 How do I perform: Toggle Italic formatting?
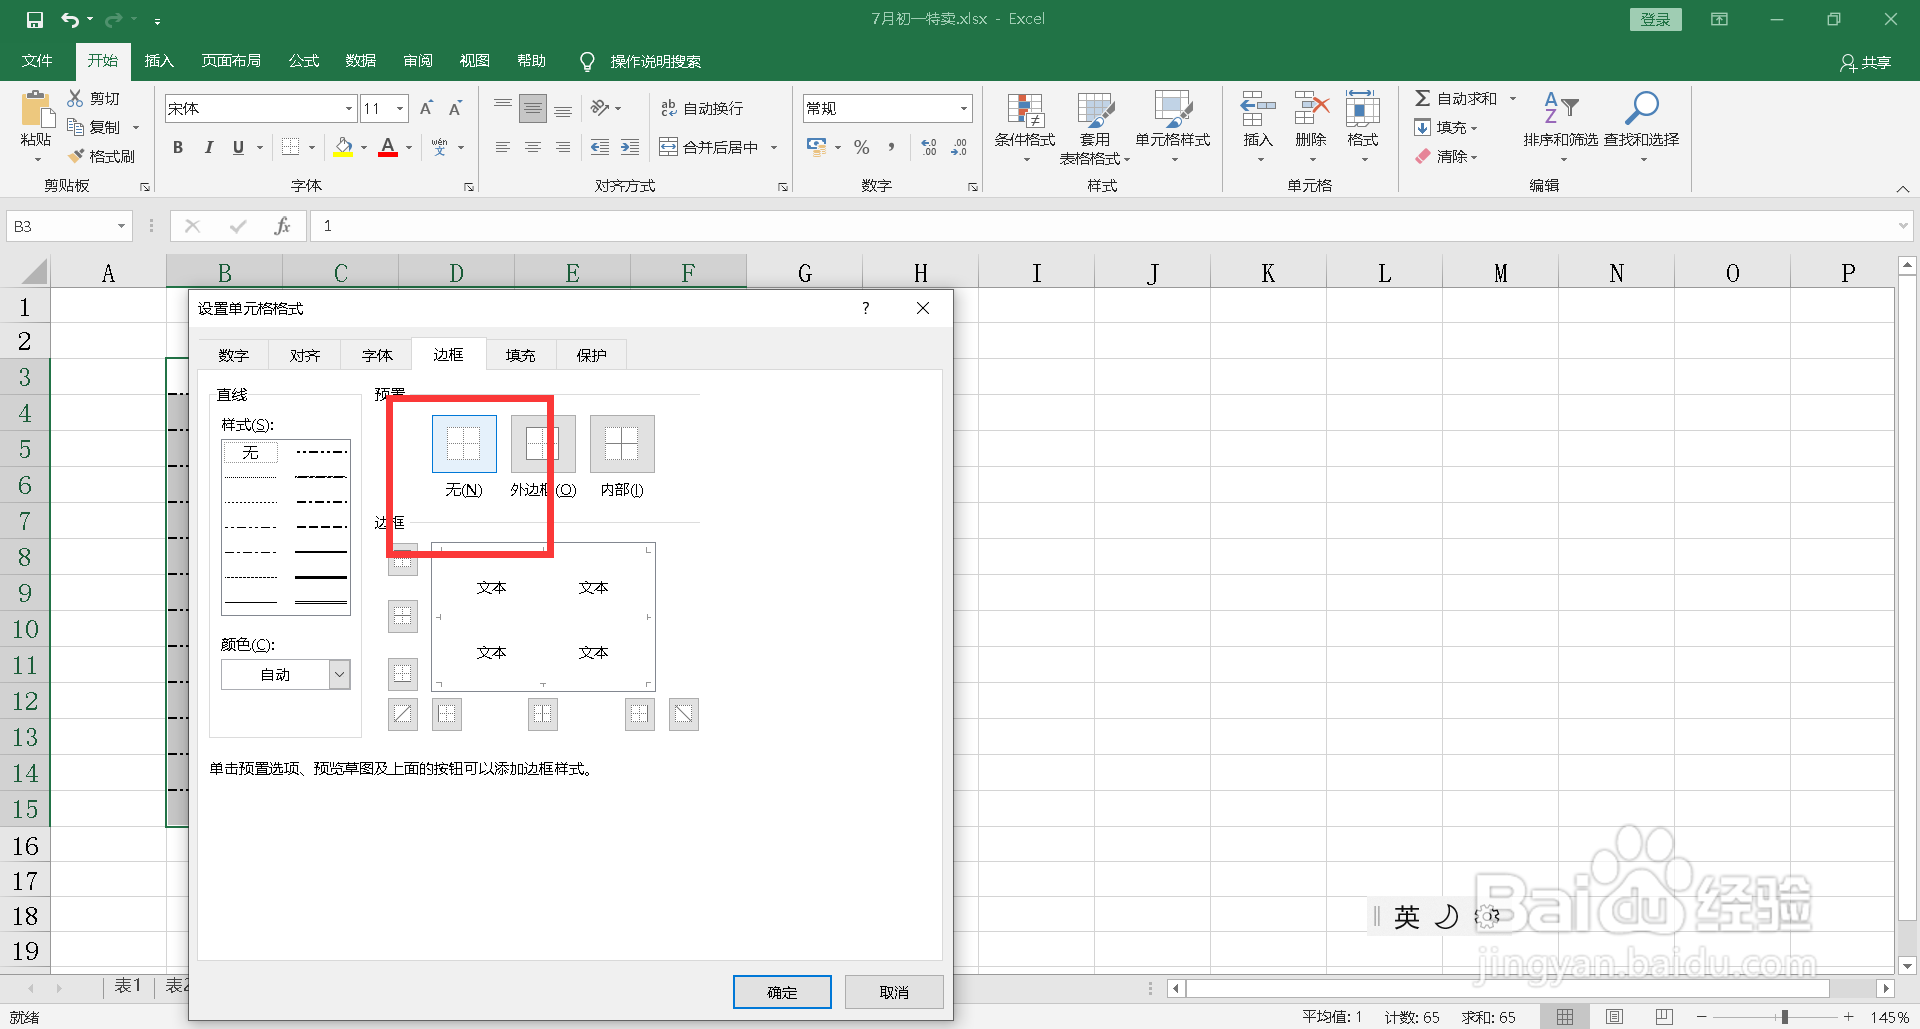208,147
